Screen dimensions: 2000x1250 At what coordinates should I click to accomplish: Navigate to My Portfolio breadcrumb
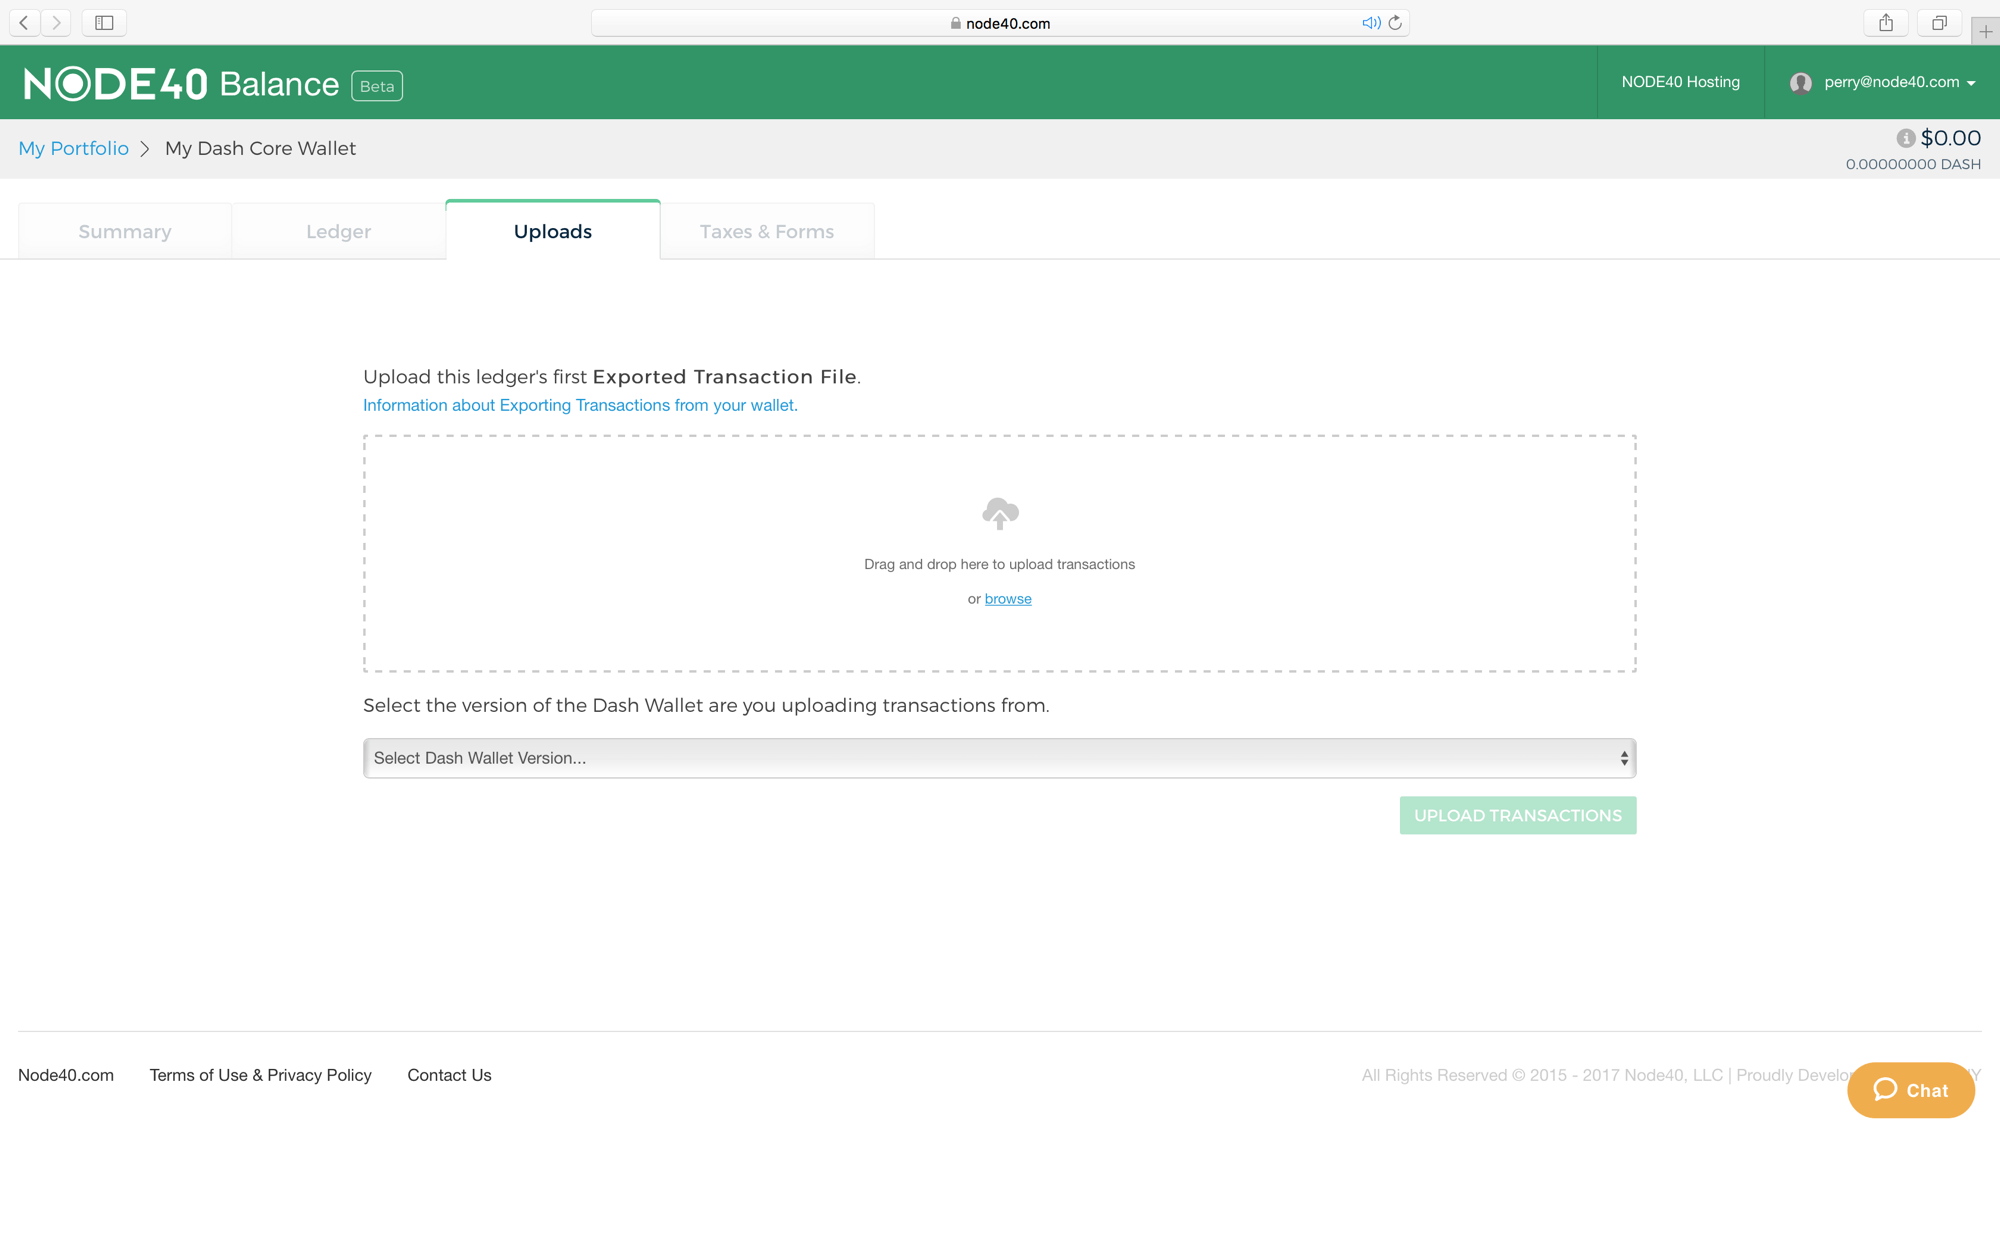[73, 148]
